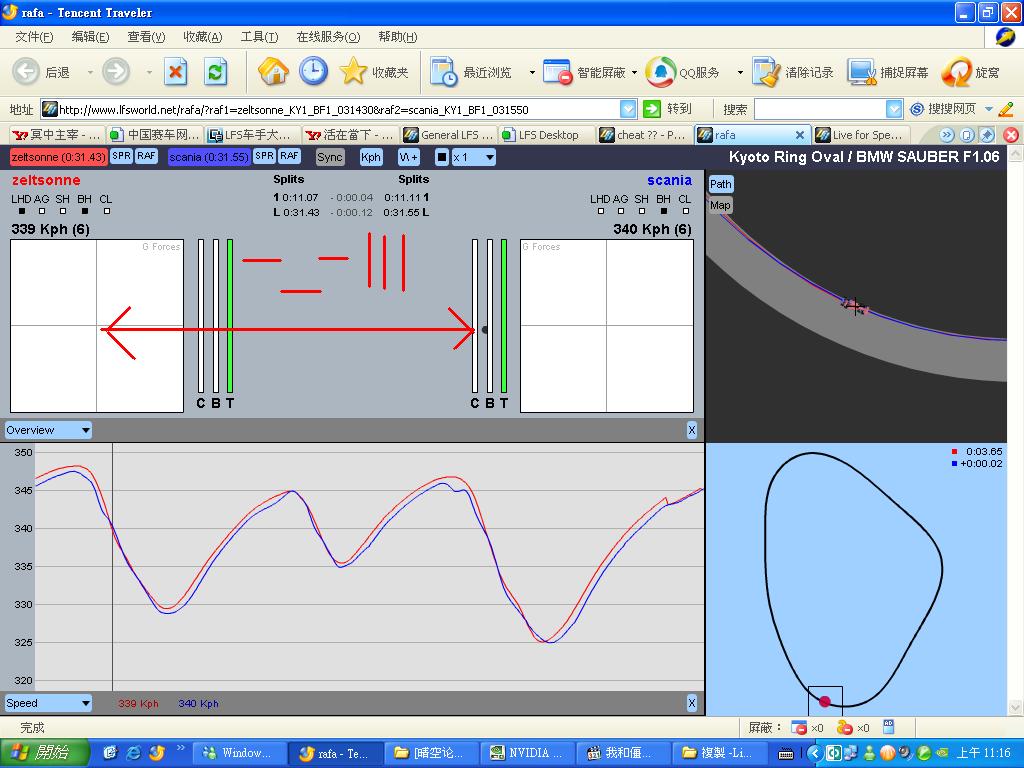The width and height of the screenshot is (1024, 768).
Task: Click zeltsonne SPR button
Action: [x=121, y=156]
